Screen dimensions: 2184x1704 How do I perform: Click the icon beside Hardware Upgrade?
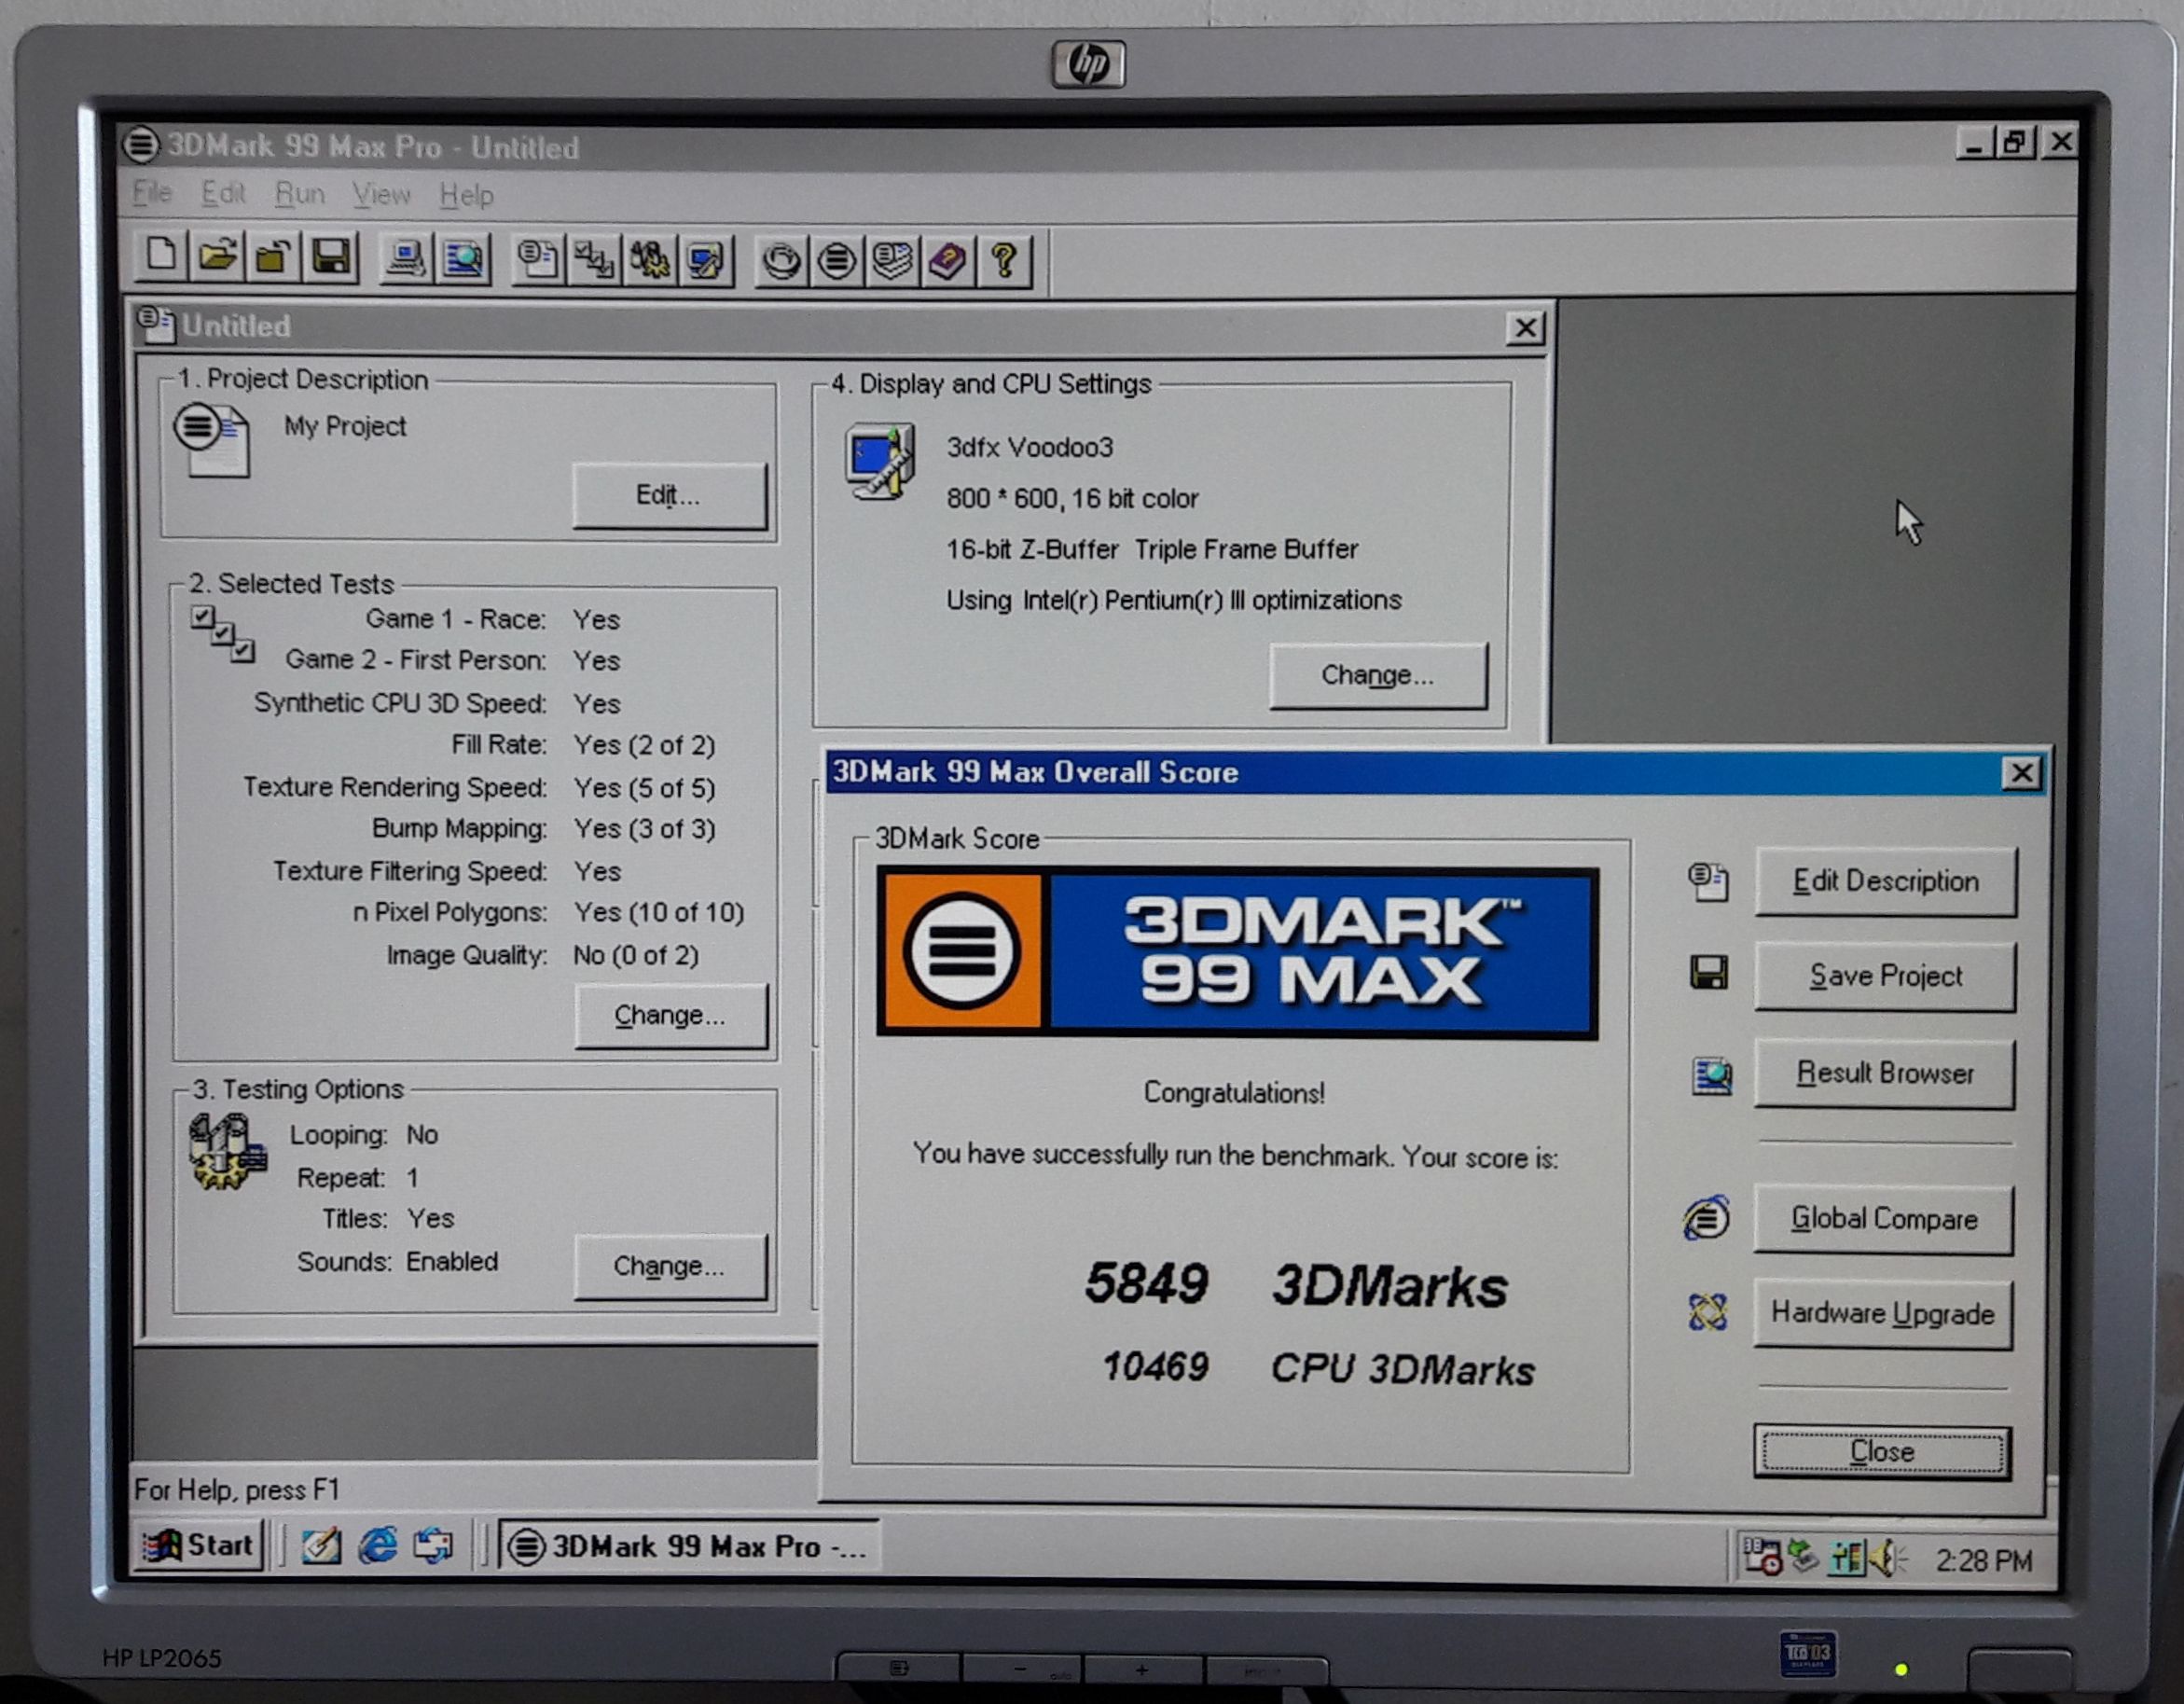(1708, 1312)
